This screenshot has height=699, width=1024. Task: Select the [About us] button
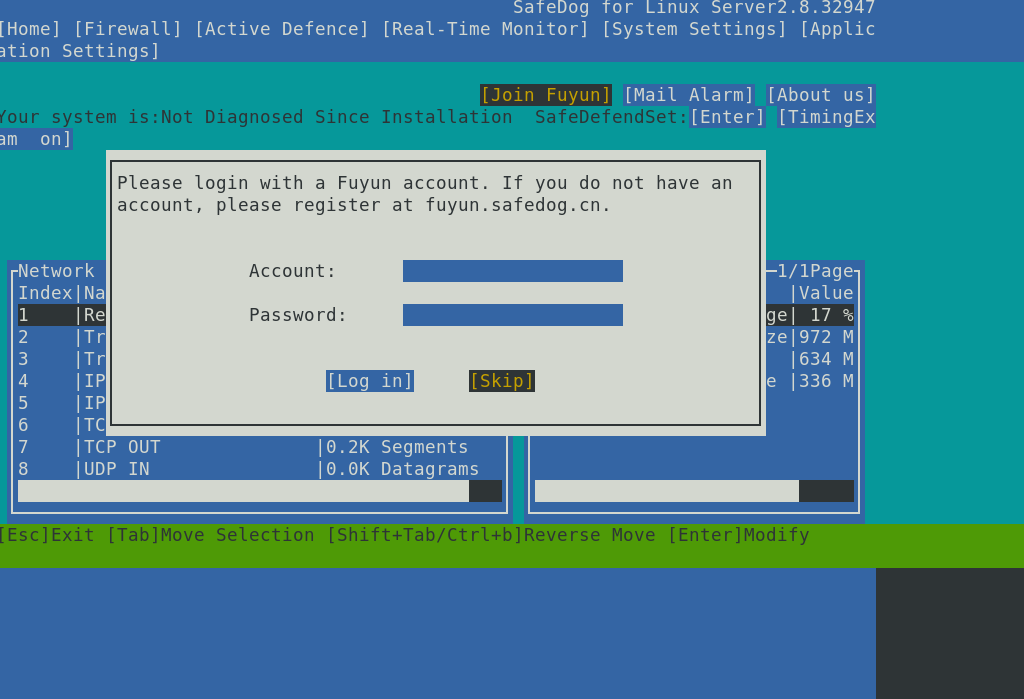[820, 95]
